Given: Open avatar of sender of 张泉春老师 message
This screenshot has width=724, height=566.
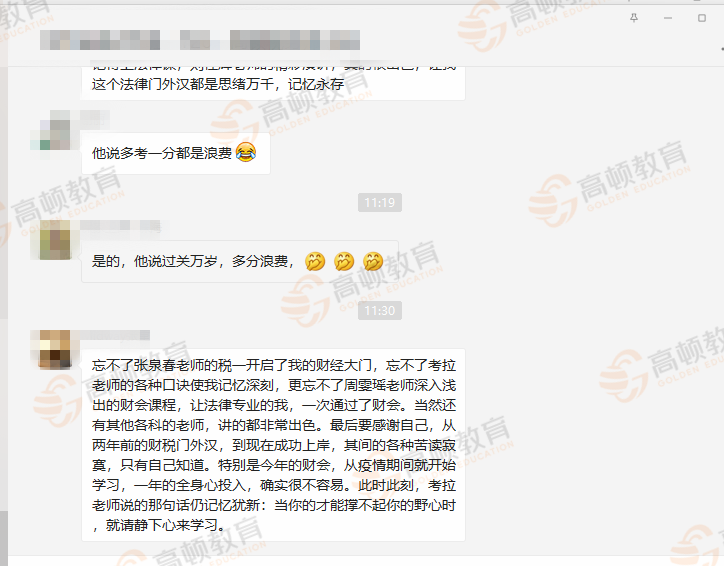Looking at the screenshot, I should pyautogui.click(x=51, y=349).
